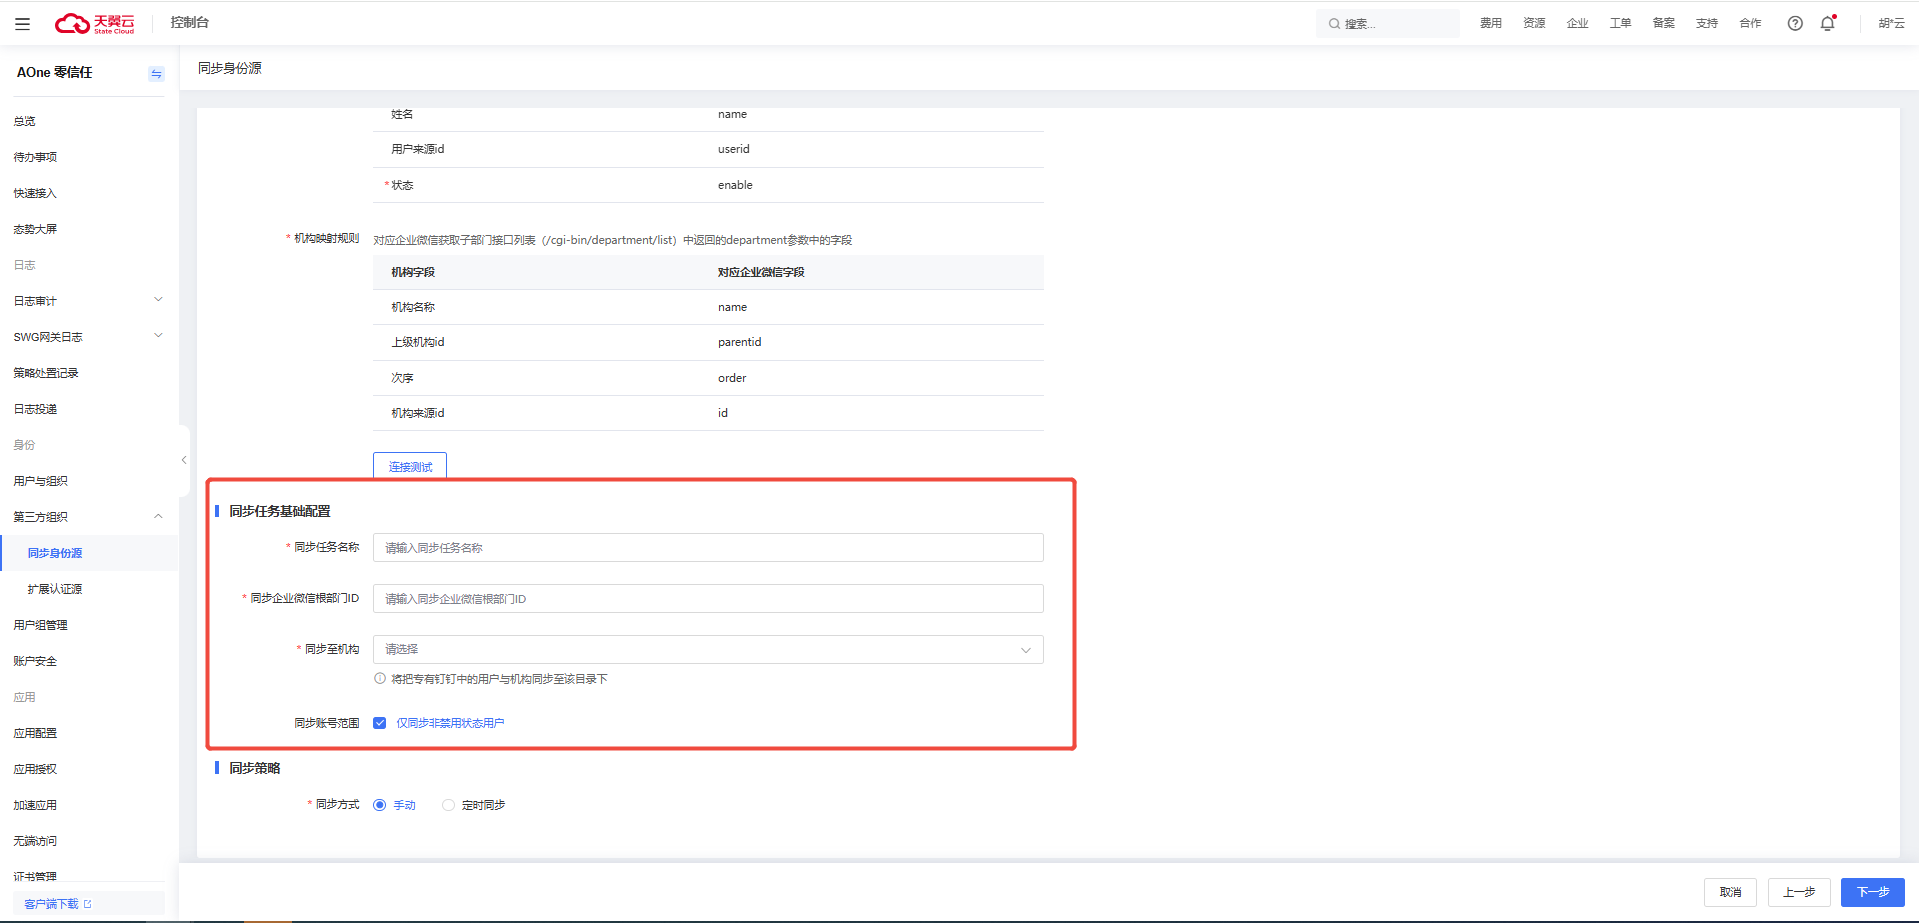Click the 同步身份源 page title
Image resolution: width=1919 pixels, height=923 pixels.
(x=230, y=68)
